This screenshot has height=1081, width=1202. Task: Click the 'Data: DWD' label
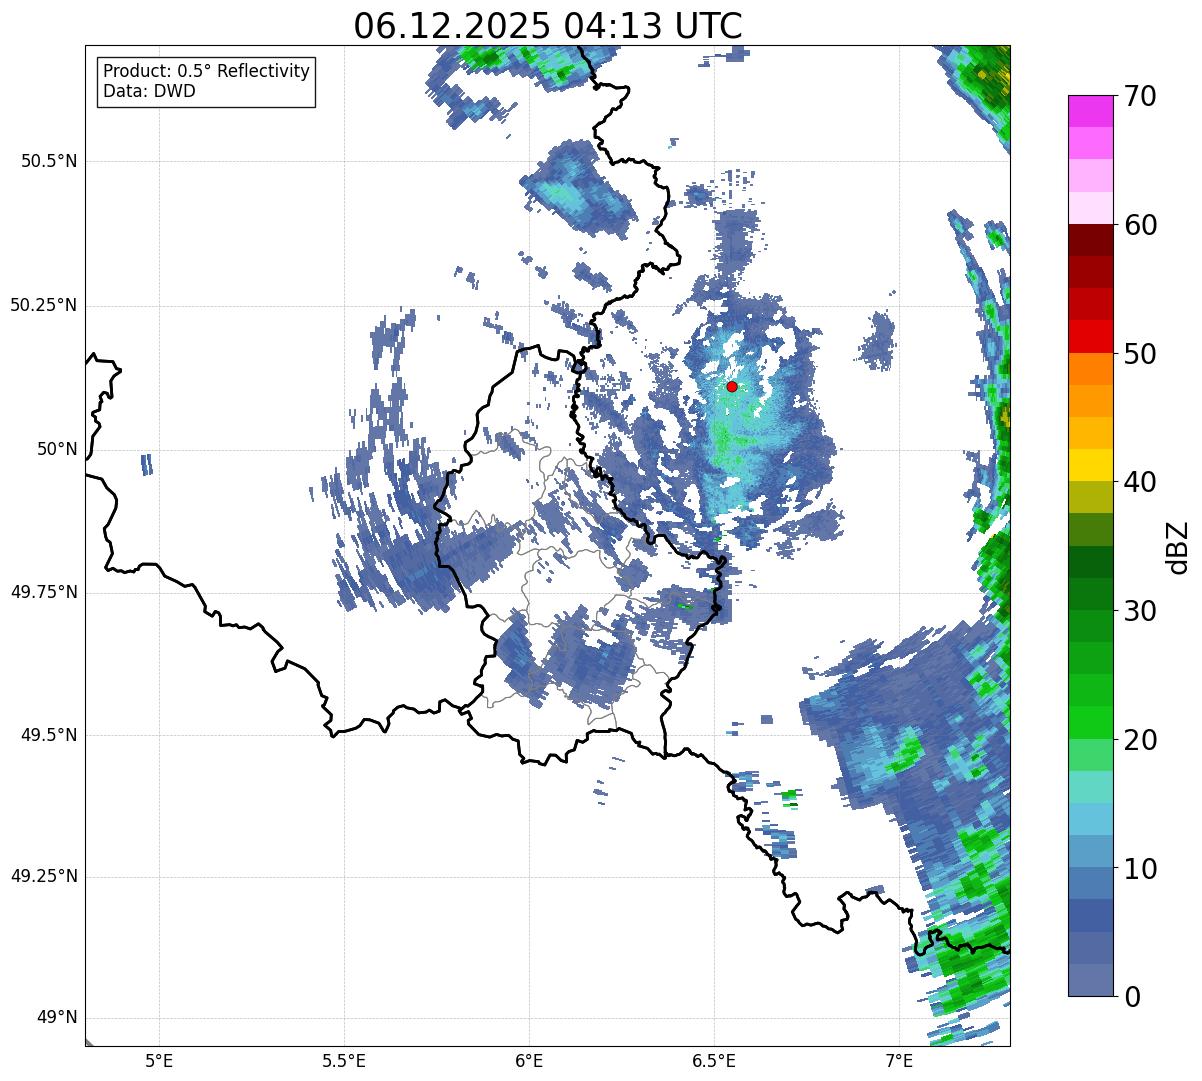[149, 91]
